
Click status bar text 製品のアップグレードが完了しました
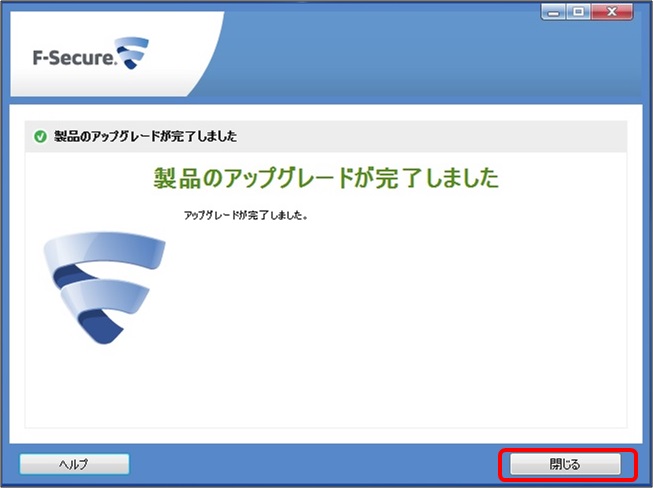(x=145, y=136)
